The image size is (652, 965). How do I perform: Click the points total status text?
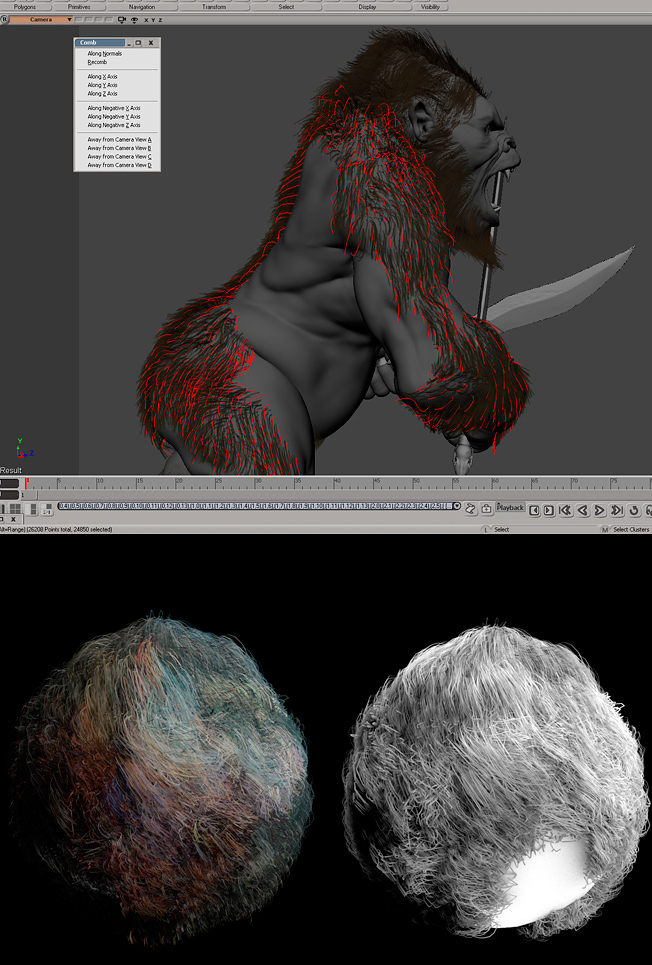(x=70, y=529)
